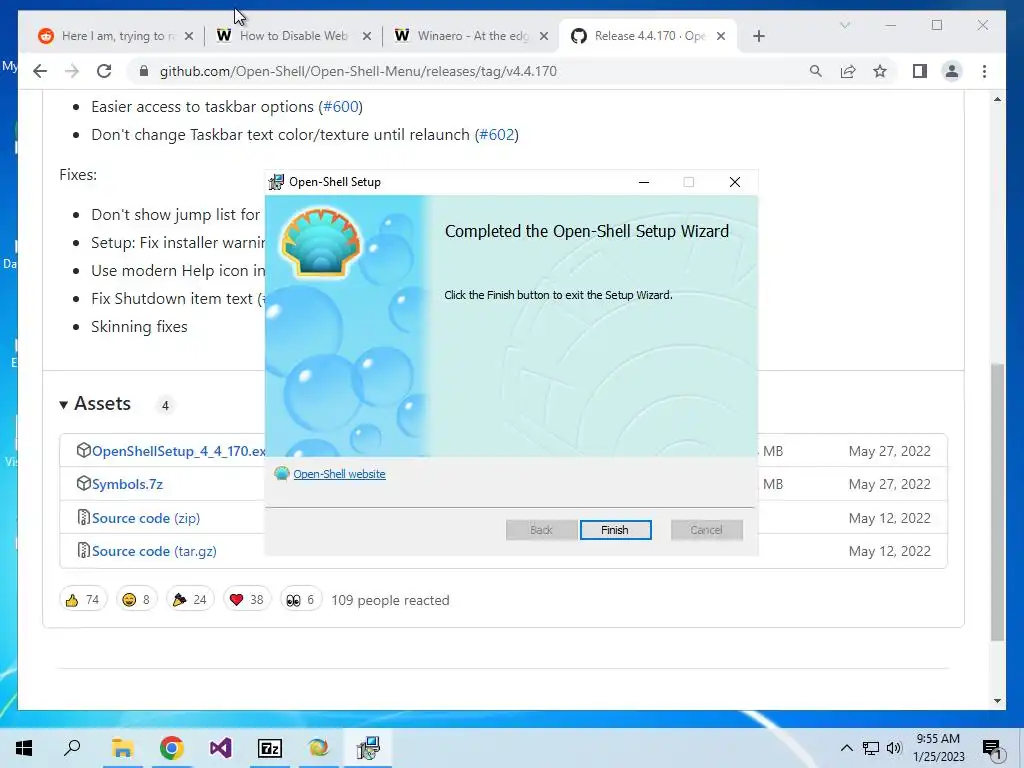The width and height of the screenshot is (1024, 768).
Task: View site security lock info
Action: pyautogui.click(x=144, y=71)
